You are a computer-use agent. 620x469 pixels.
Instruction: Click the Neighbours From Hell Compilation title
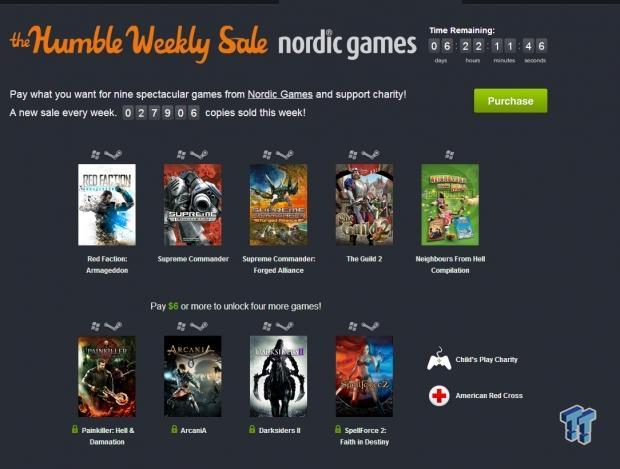point(450,265)
